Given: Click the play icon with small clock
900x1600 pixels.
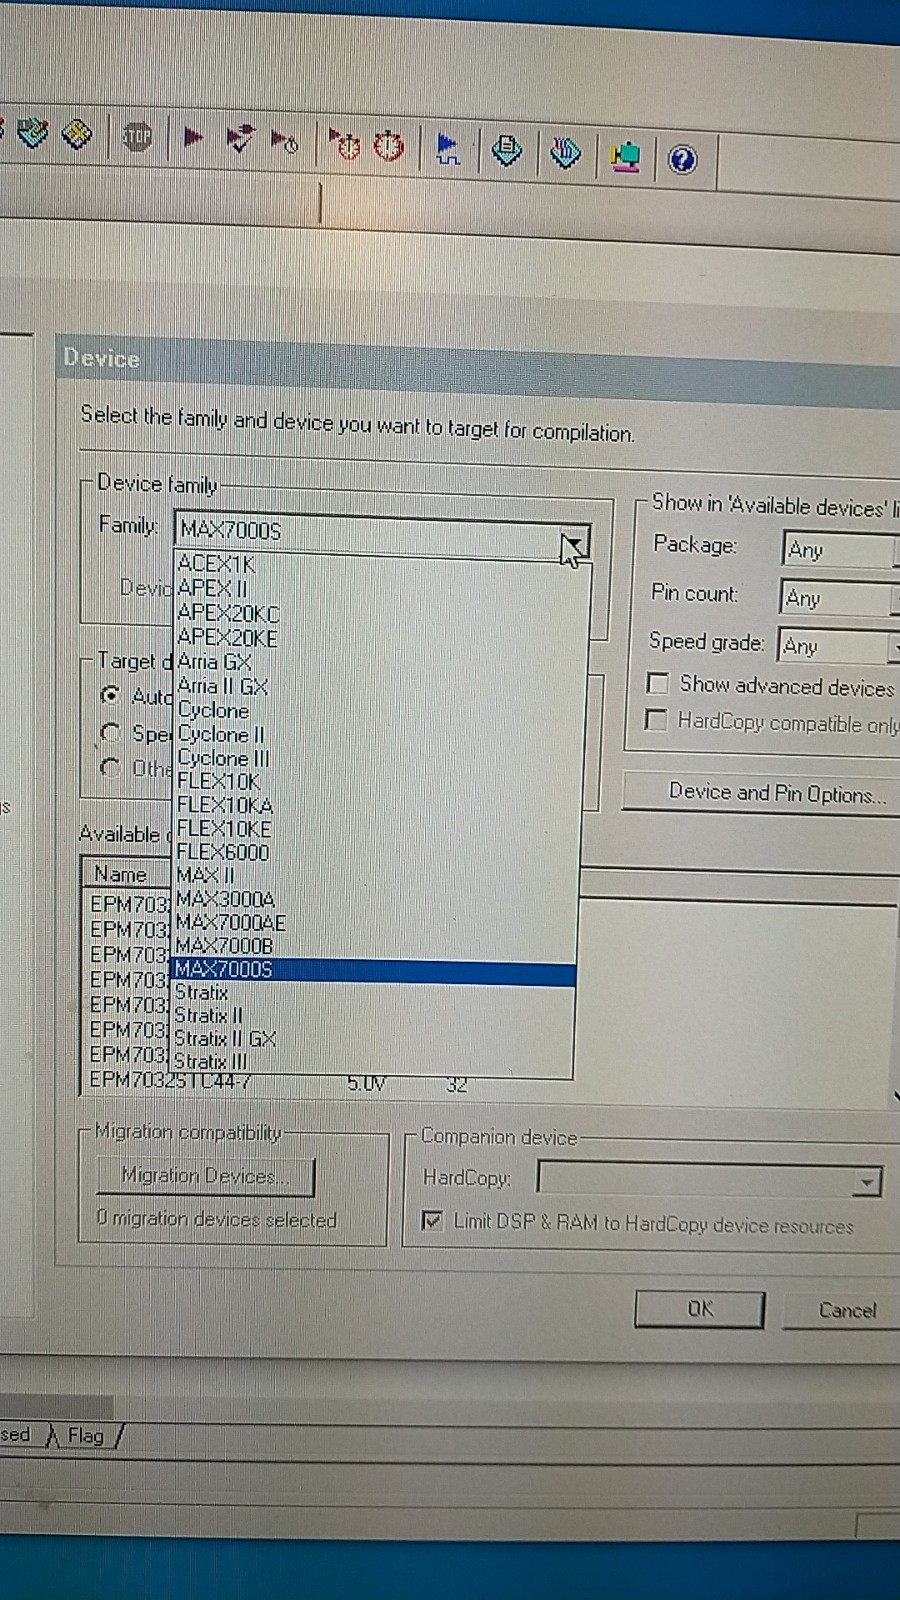Looking at the screenshot, I should [285, 142].
